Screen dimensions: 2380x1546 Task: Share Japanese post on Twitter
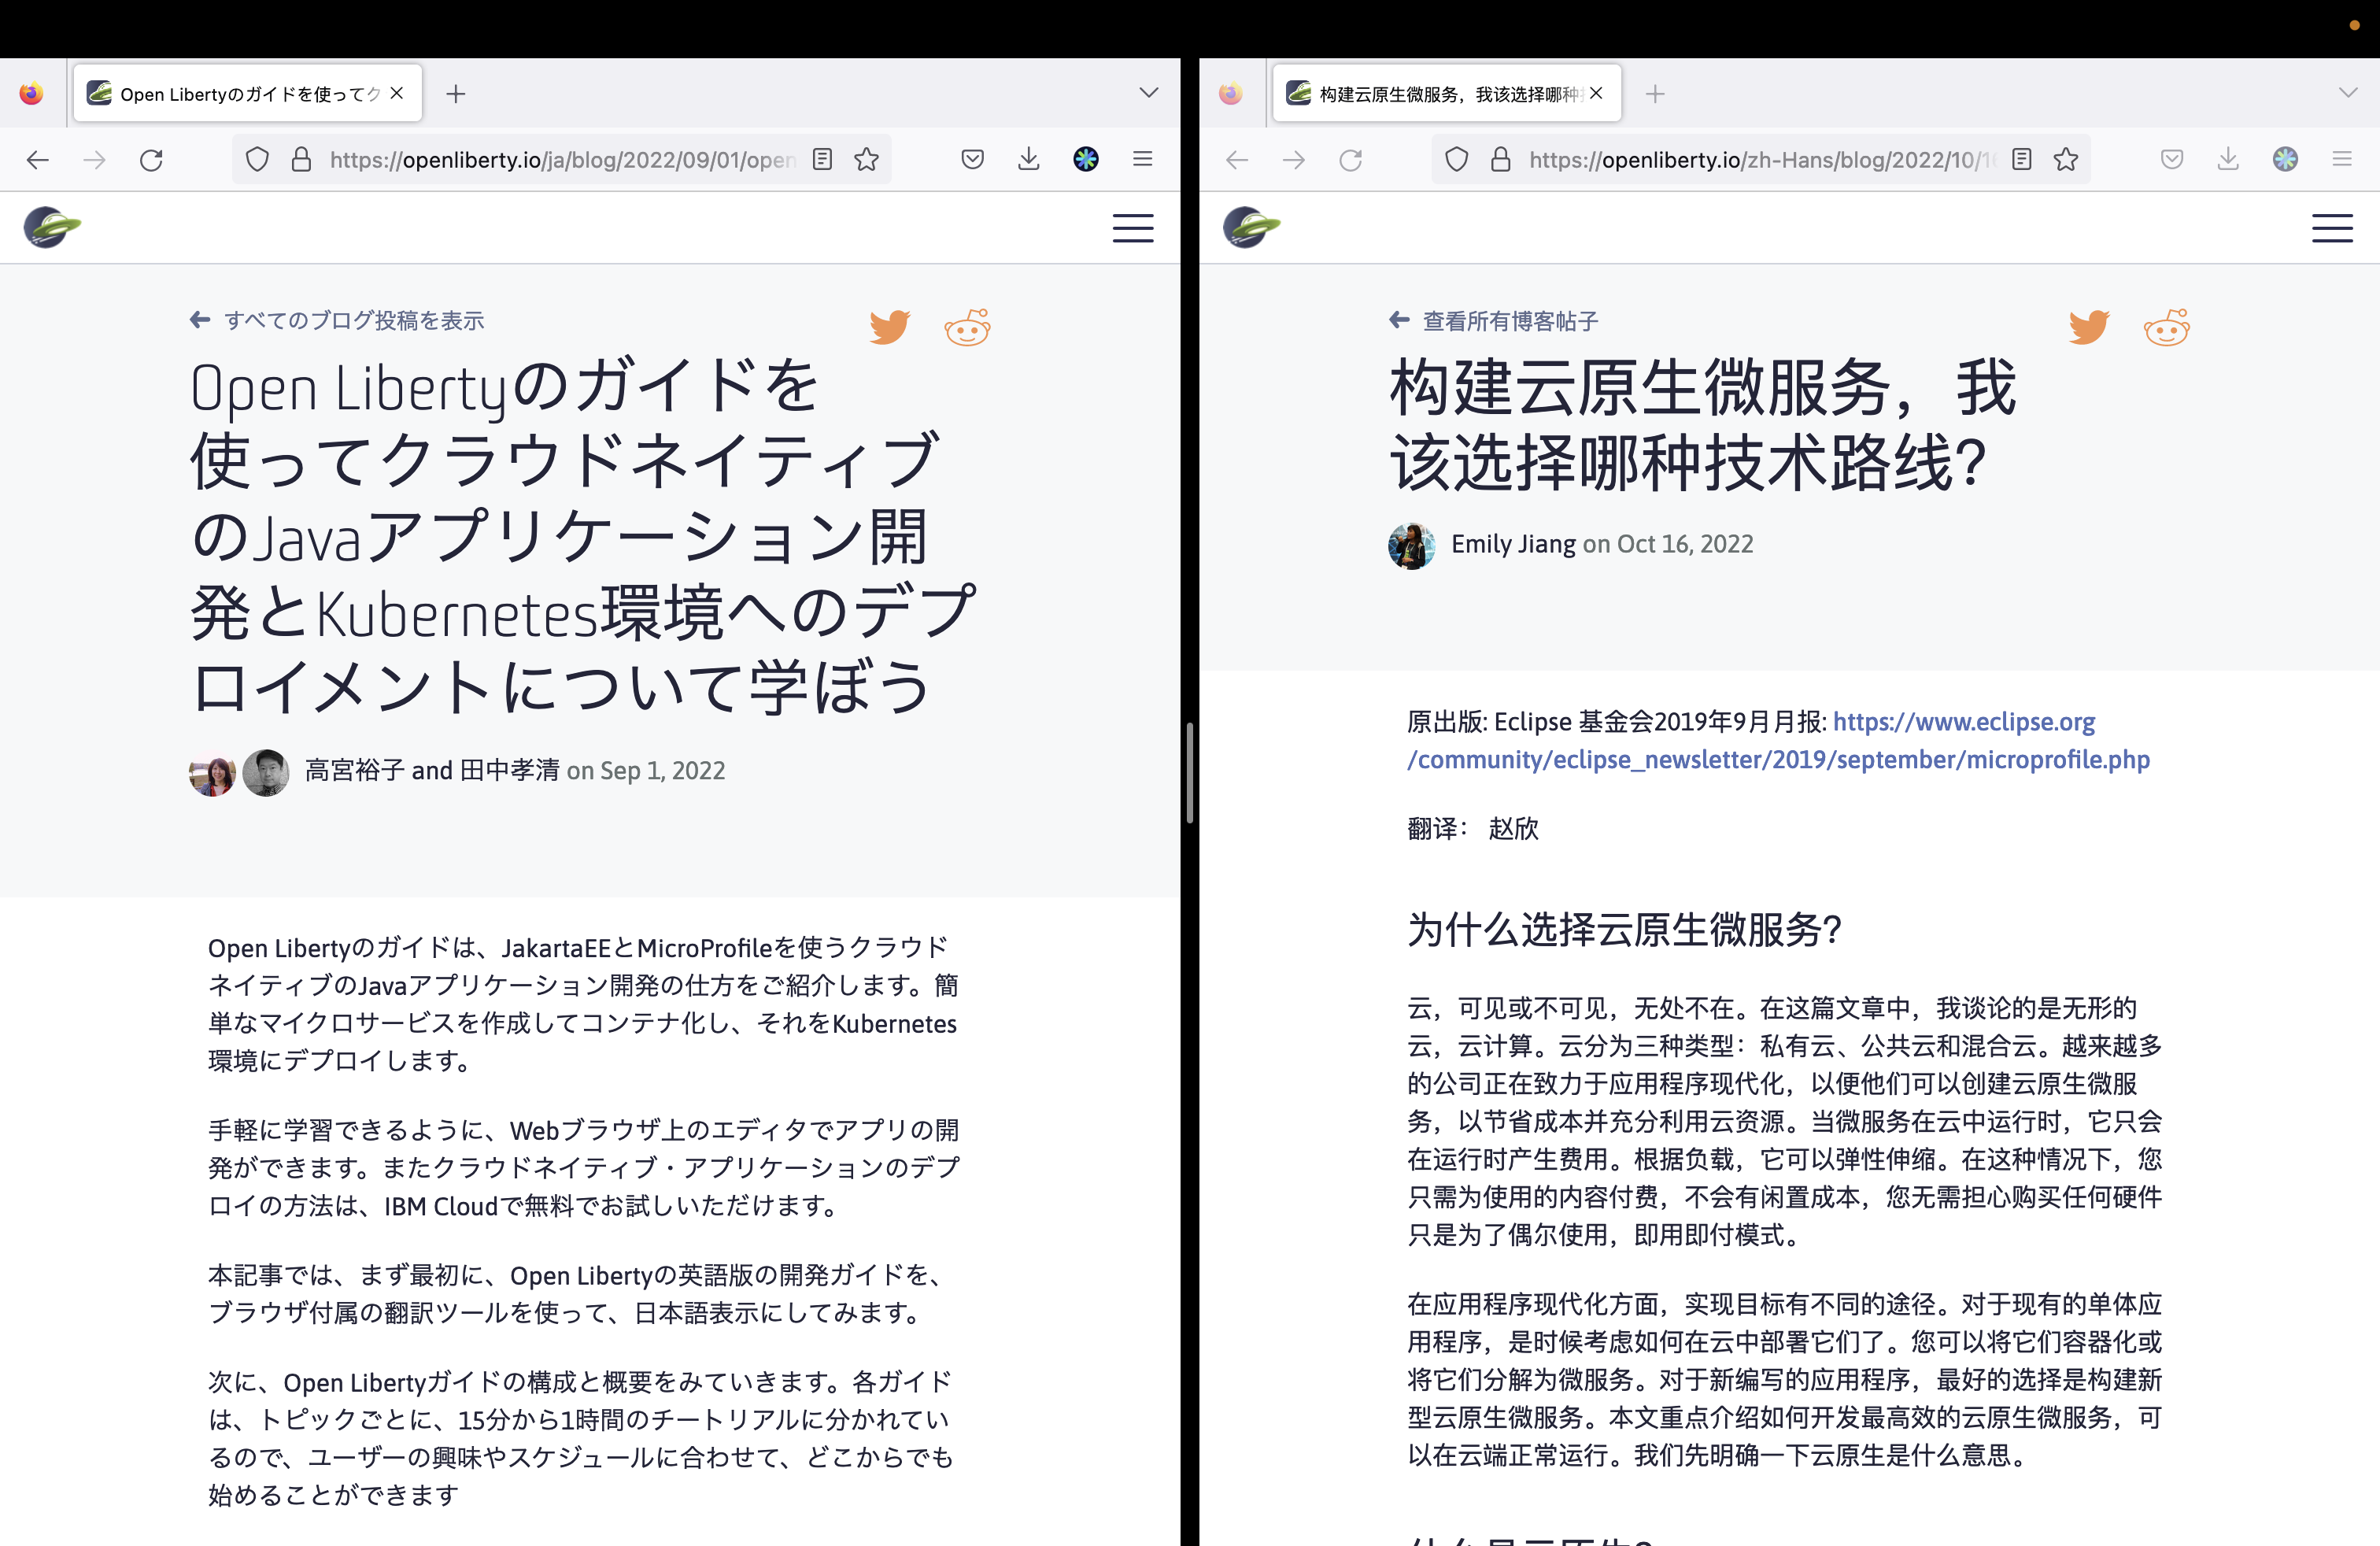[889, 327]
